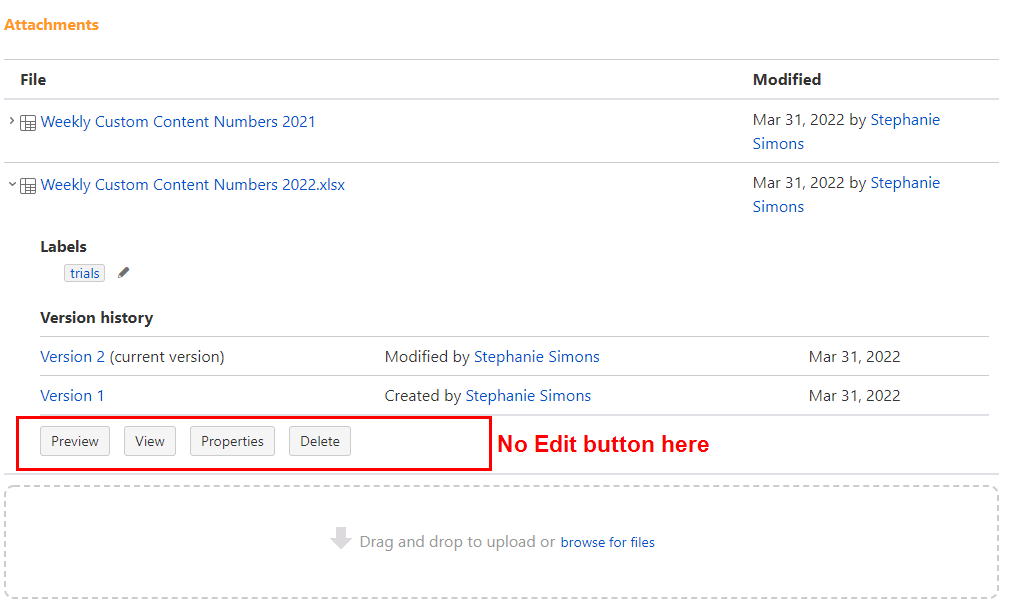
Task: Collapse the Weekly Custom Content Numbers 2022.xlsx details
Action: point(10,184)
